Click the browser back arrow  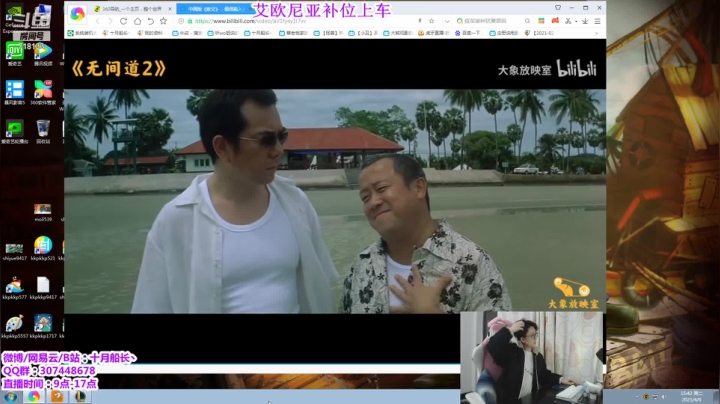[97, 21]
